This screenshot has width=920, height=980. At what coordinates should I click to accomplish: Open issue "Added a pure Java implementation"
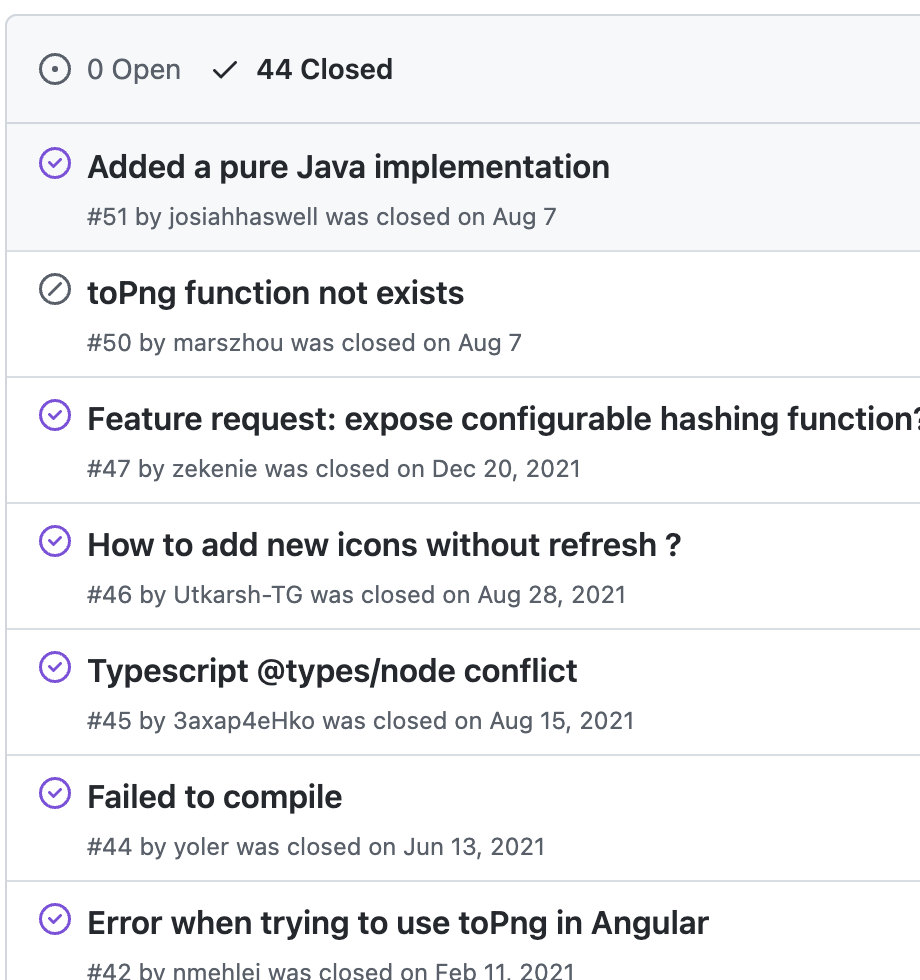pyautogui.click(x=348, y=167)
